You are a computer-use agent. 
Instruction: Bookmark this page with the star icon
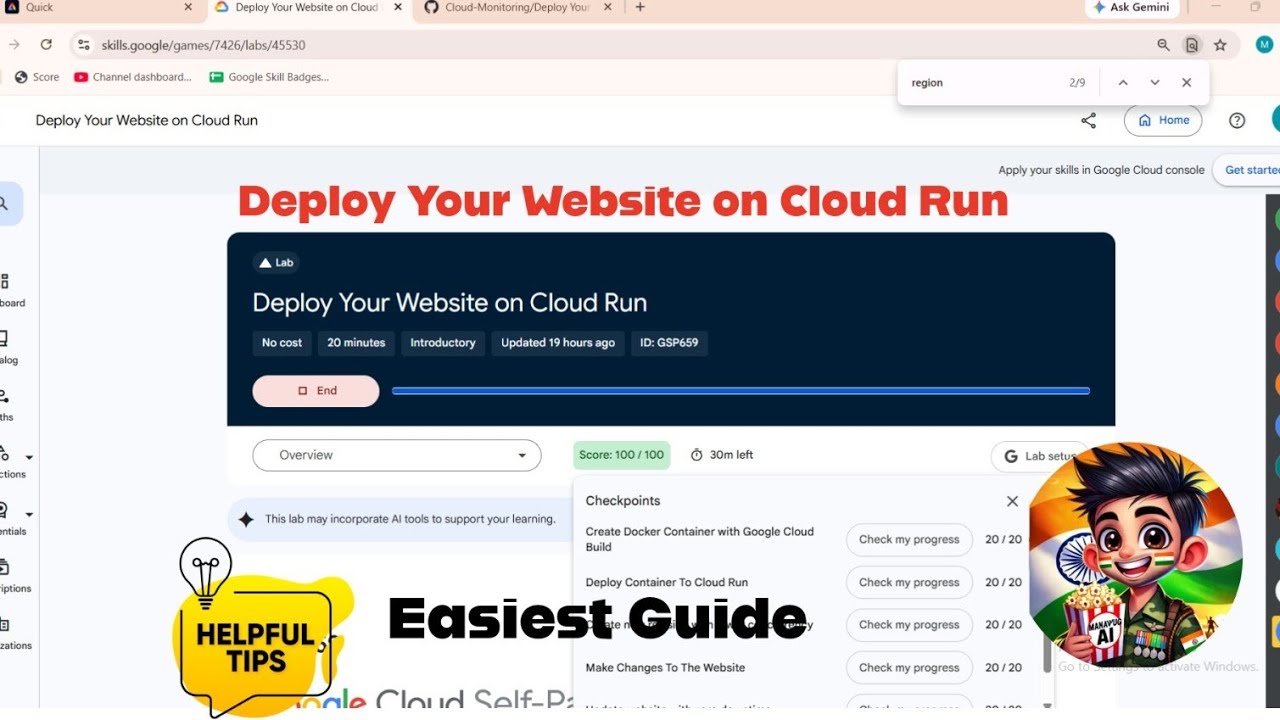[1220, 45]
